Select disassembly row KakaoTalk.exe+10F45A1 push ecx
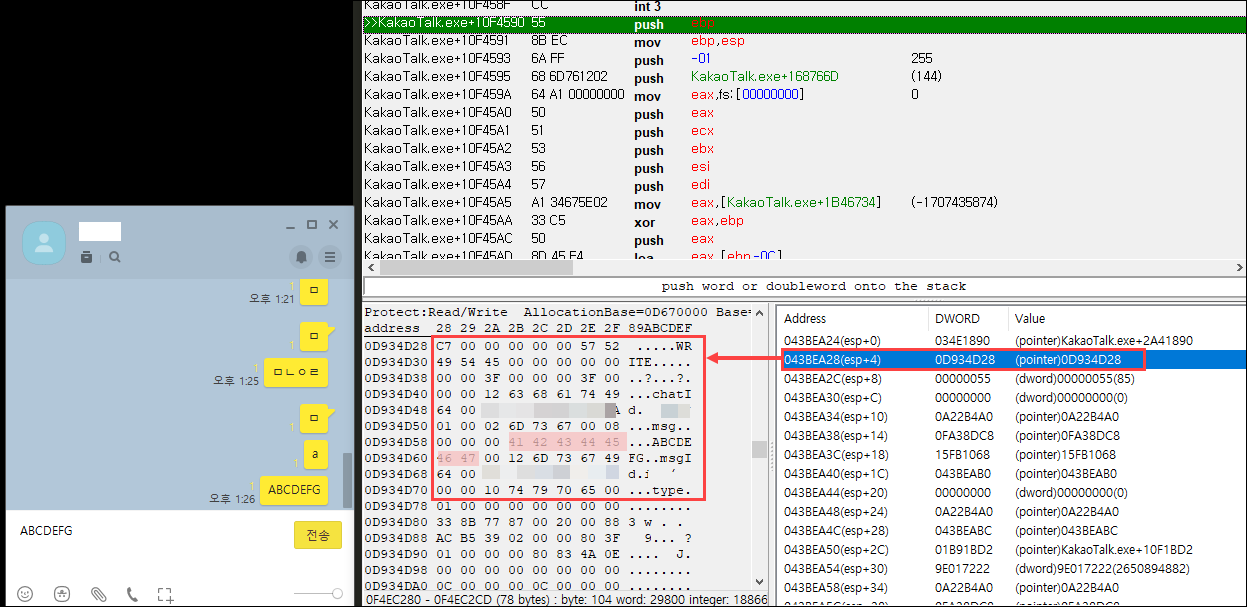Screen dimensions: 1247x607 pyautogui.click(x=804, y=131)
